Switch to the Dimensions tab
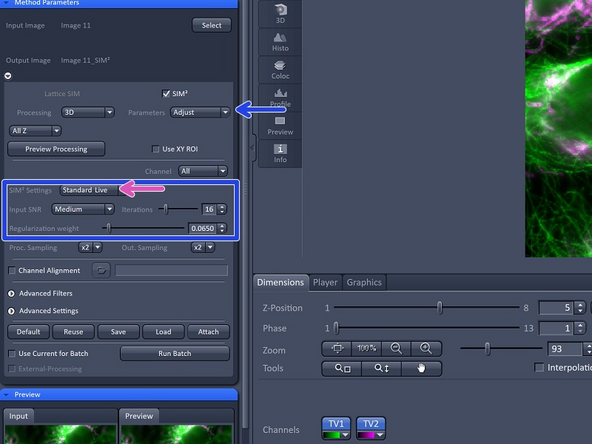Image resolution: width=592 pixels, height=444 pixels. pyautogui.click(x=281, y=282)
